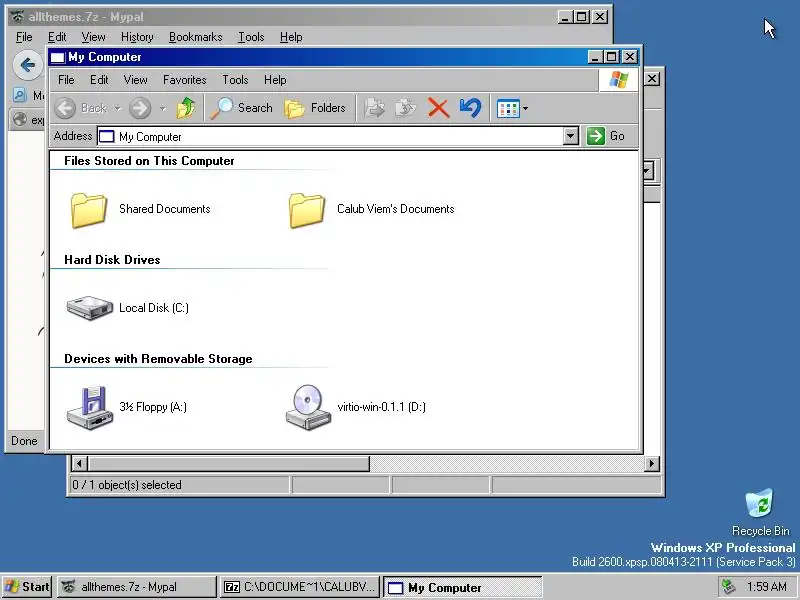The width and height of the screenshot is (800, 600).
Task: Open the File menu in Mypal
Action: click(x=24, y=37)
